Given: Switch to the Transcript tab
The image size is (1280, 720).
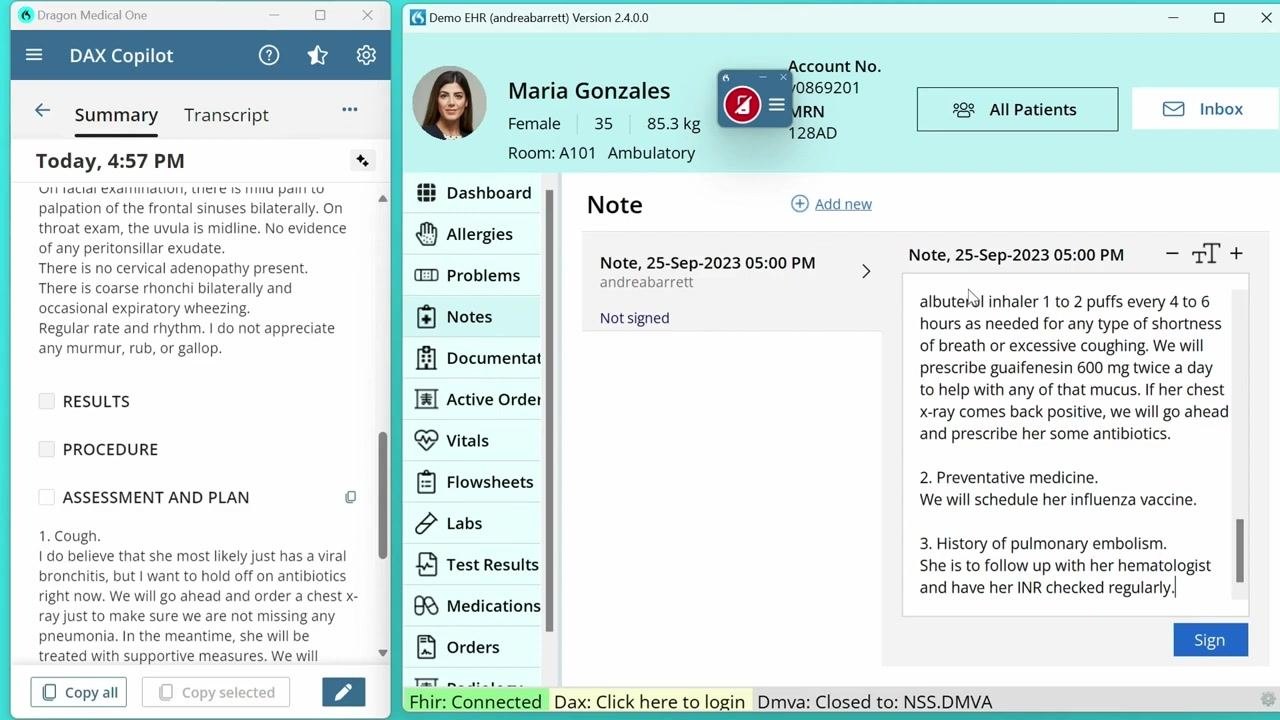Looking at the screenshot, I should [226, 115].
